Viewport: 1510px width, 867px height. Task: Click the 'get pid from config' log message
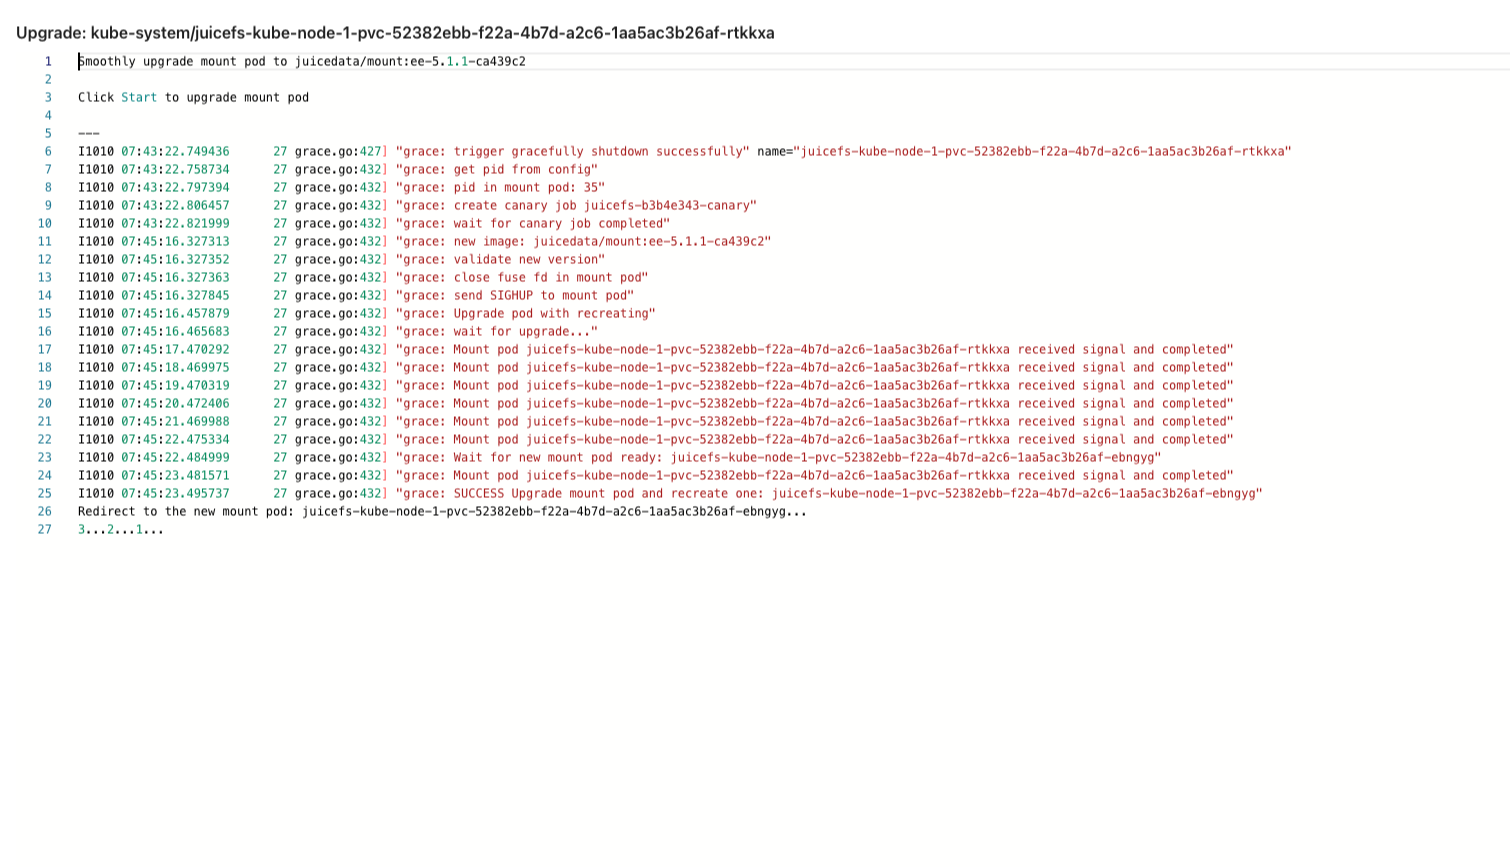(496, 169)
